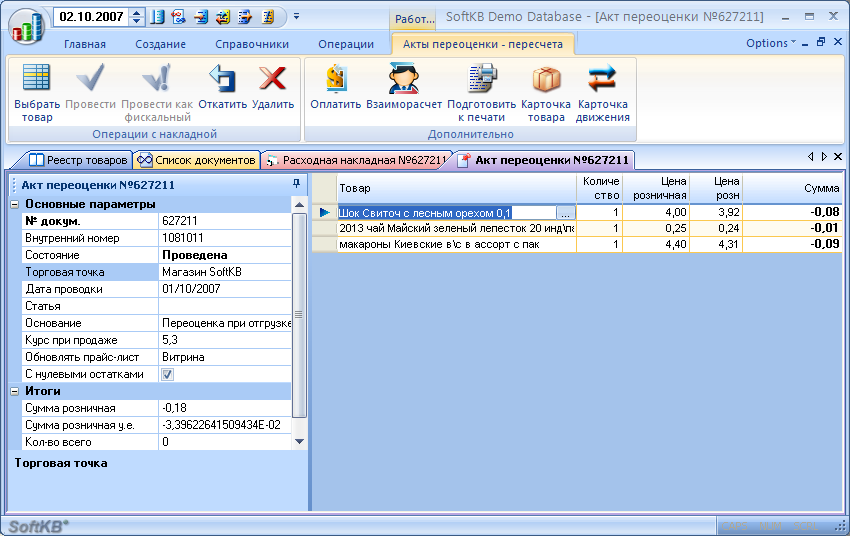
Task: Decrease the date with the down stepper arrow
Action: click(x=137, y=21)
